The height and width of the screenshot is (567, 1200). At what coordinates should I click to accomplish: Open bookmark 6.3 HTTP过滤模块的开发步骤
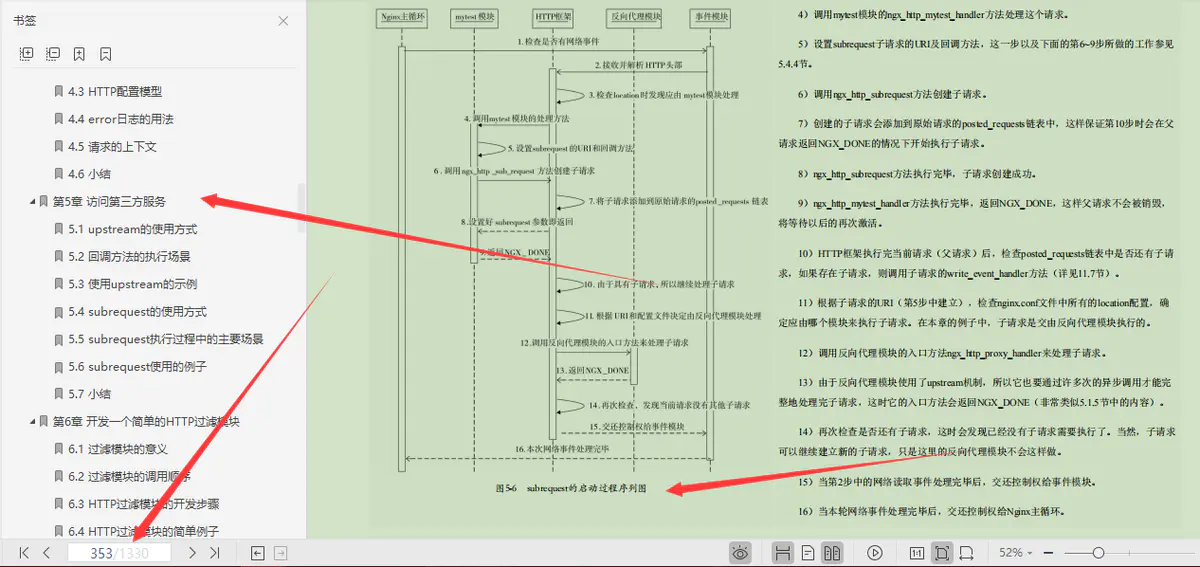(143, 504)
